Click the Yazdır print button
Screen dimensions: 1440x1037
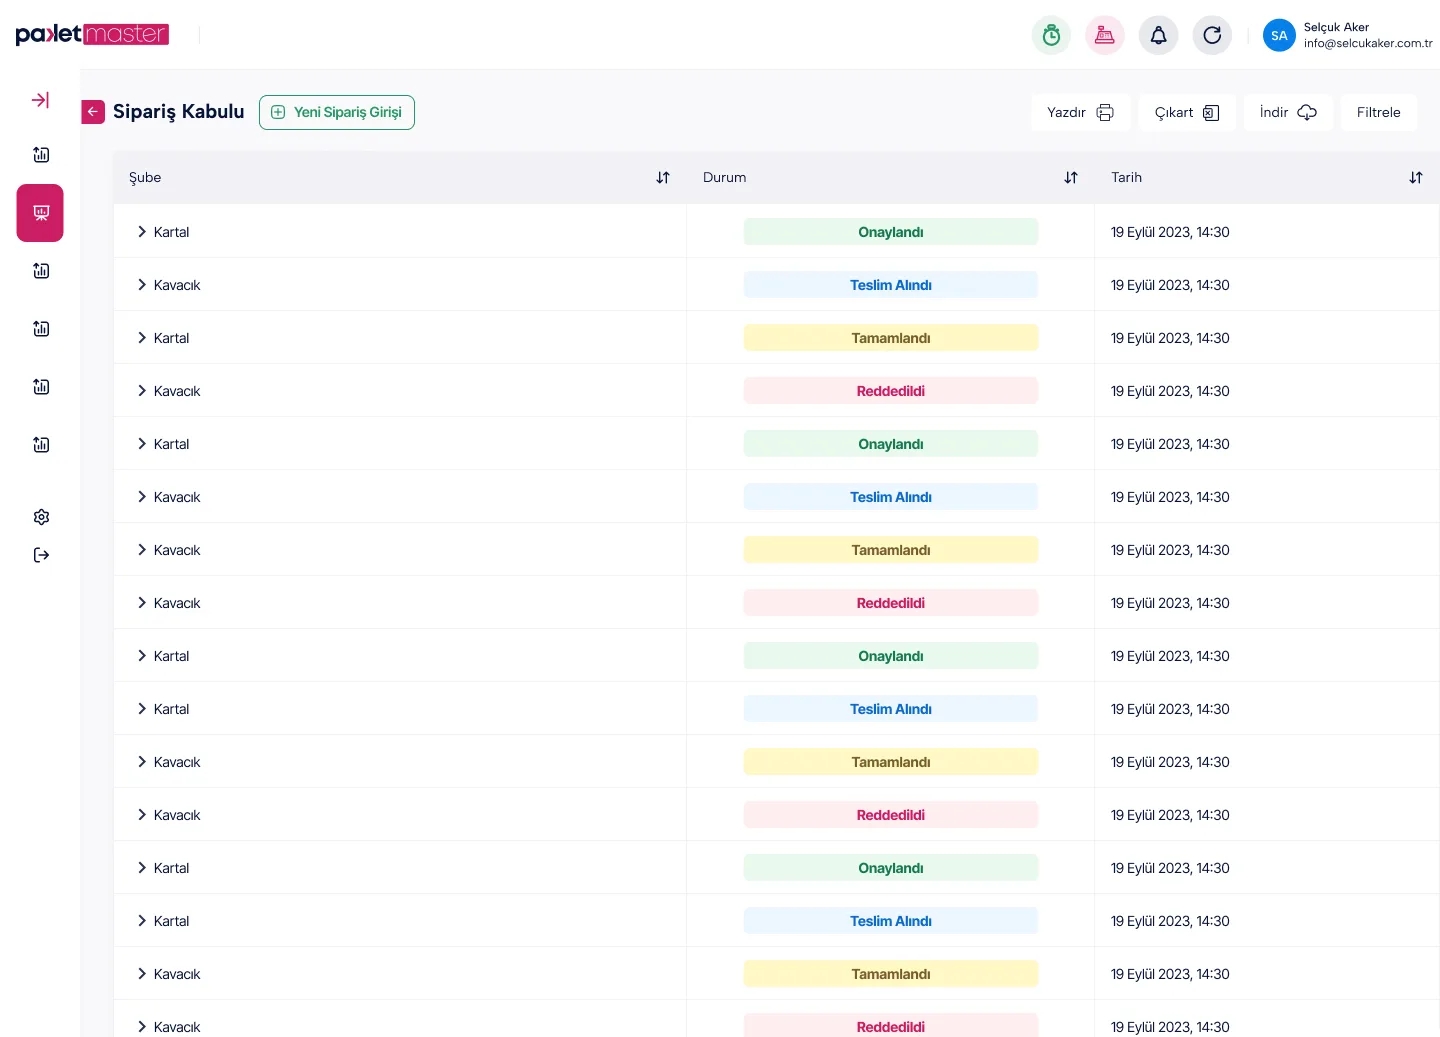1080,112
